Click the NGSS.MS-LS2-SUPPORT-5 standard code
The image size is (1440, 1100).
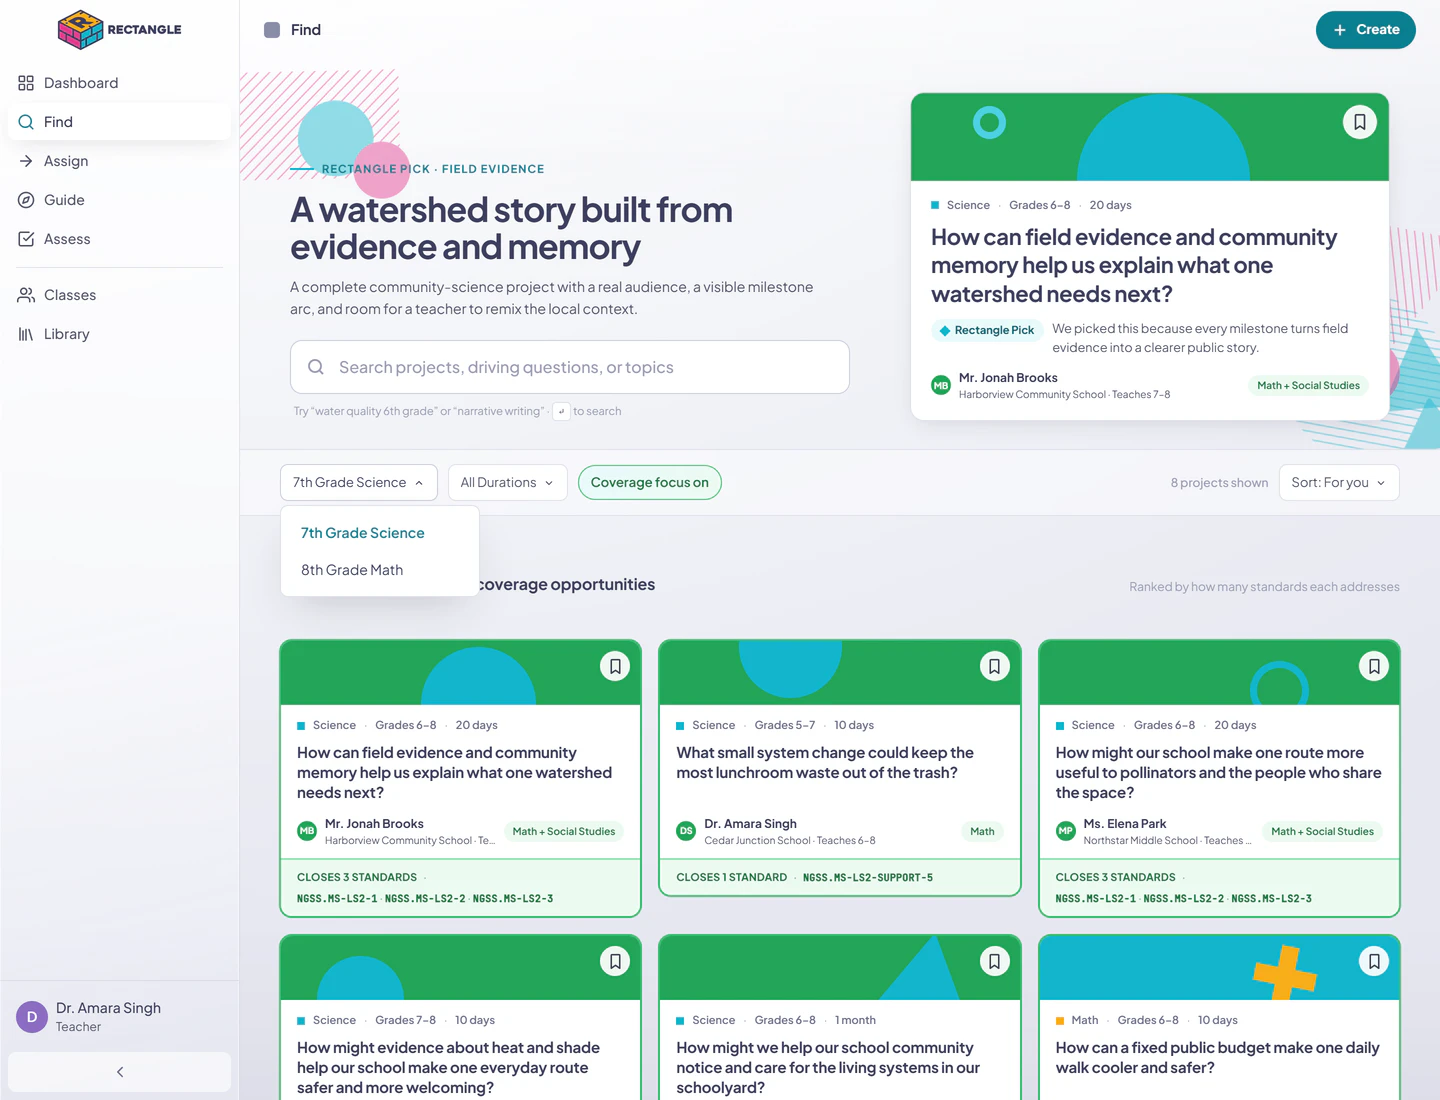(868, 878)
